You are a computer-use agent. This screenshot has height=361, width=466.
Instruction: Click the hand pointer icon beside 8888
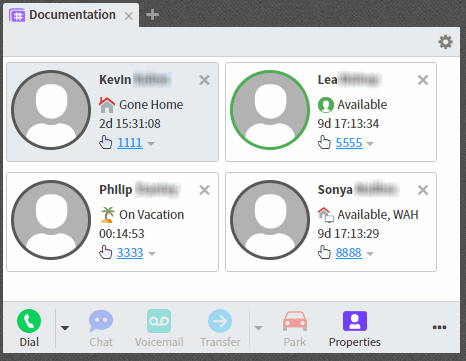(x=324, y=252)
